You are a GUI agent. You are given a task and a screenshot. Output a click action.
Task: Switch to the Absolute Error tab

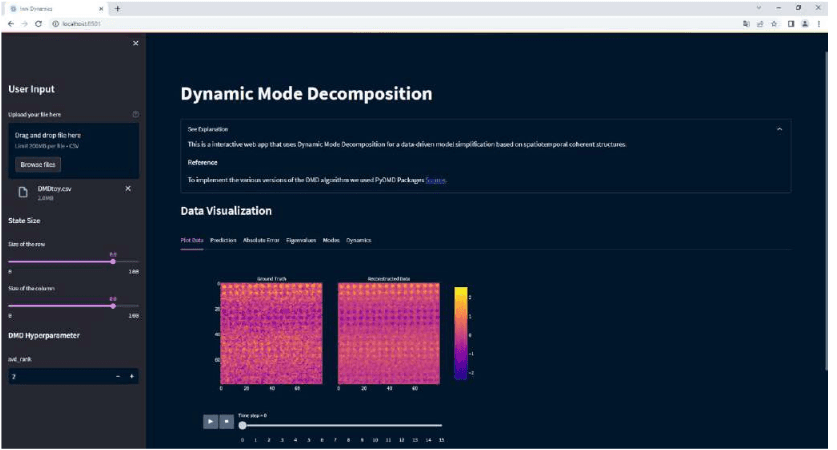[x=261, y=240]
